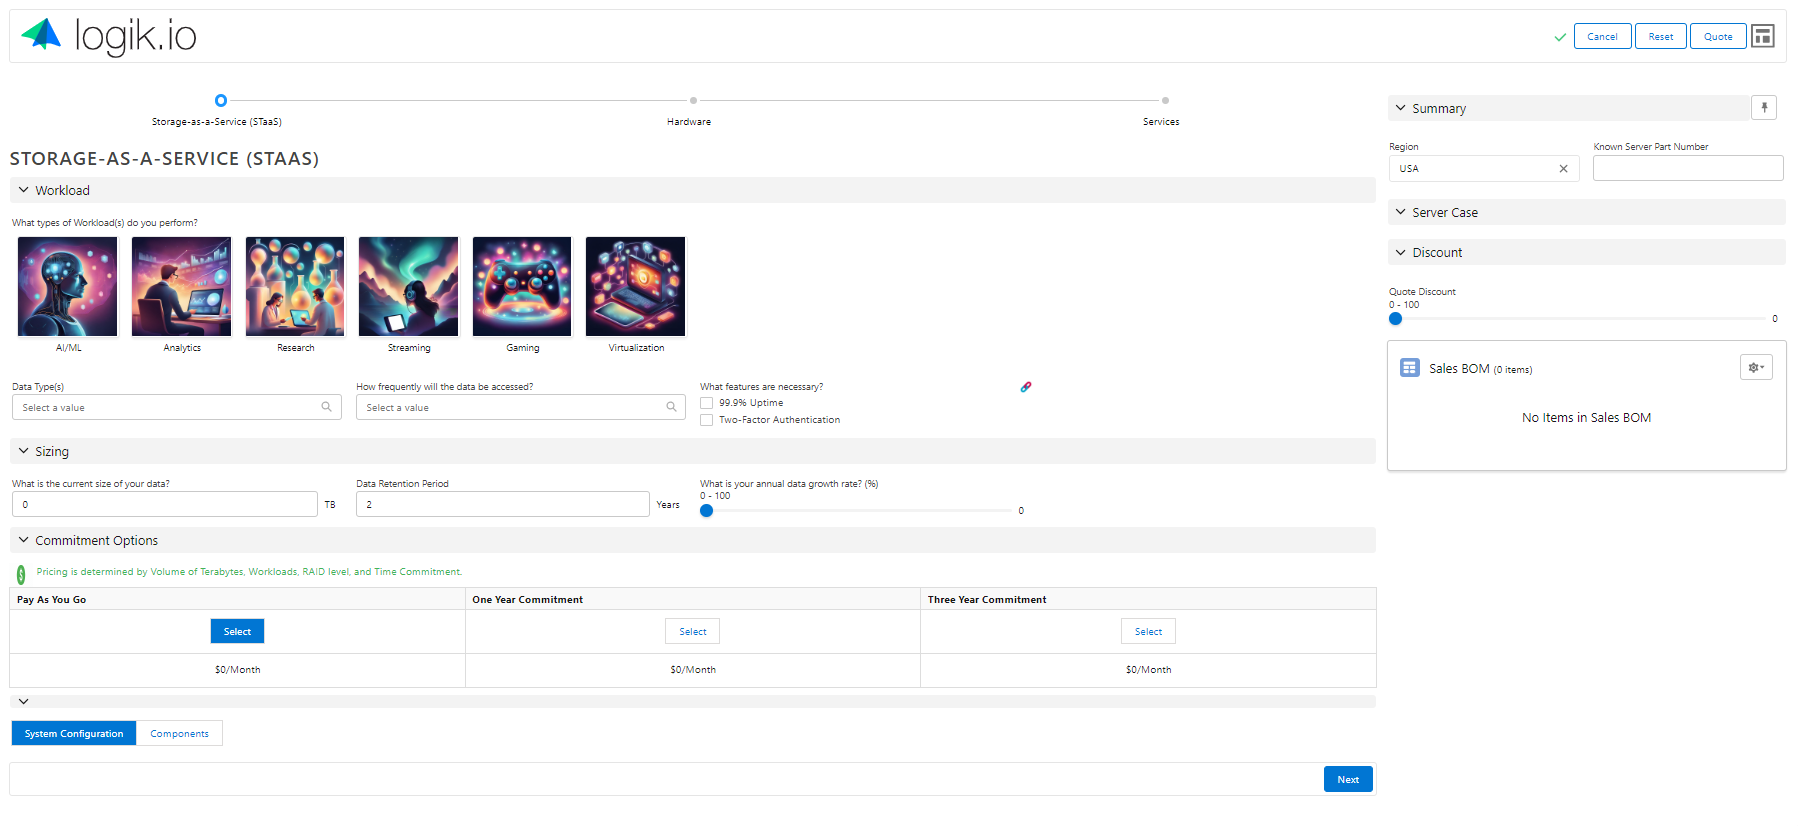
Task: Choose the Gaming workload image
Action: coord(522,287)
